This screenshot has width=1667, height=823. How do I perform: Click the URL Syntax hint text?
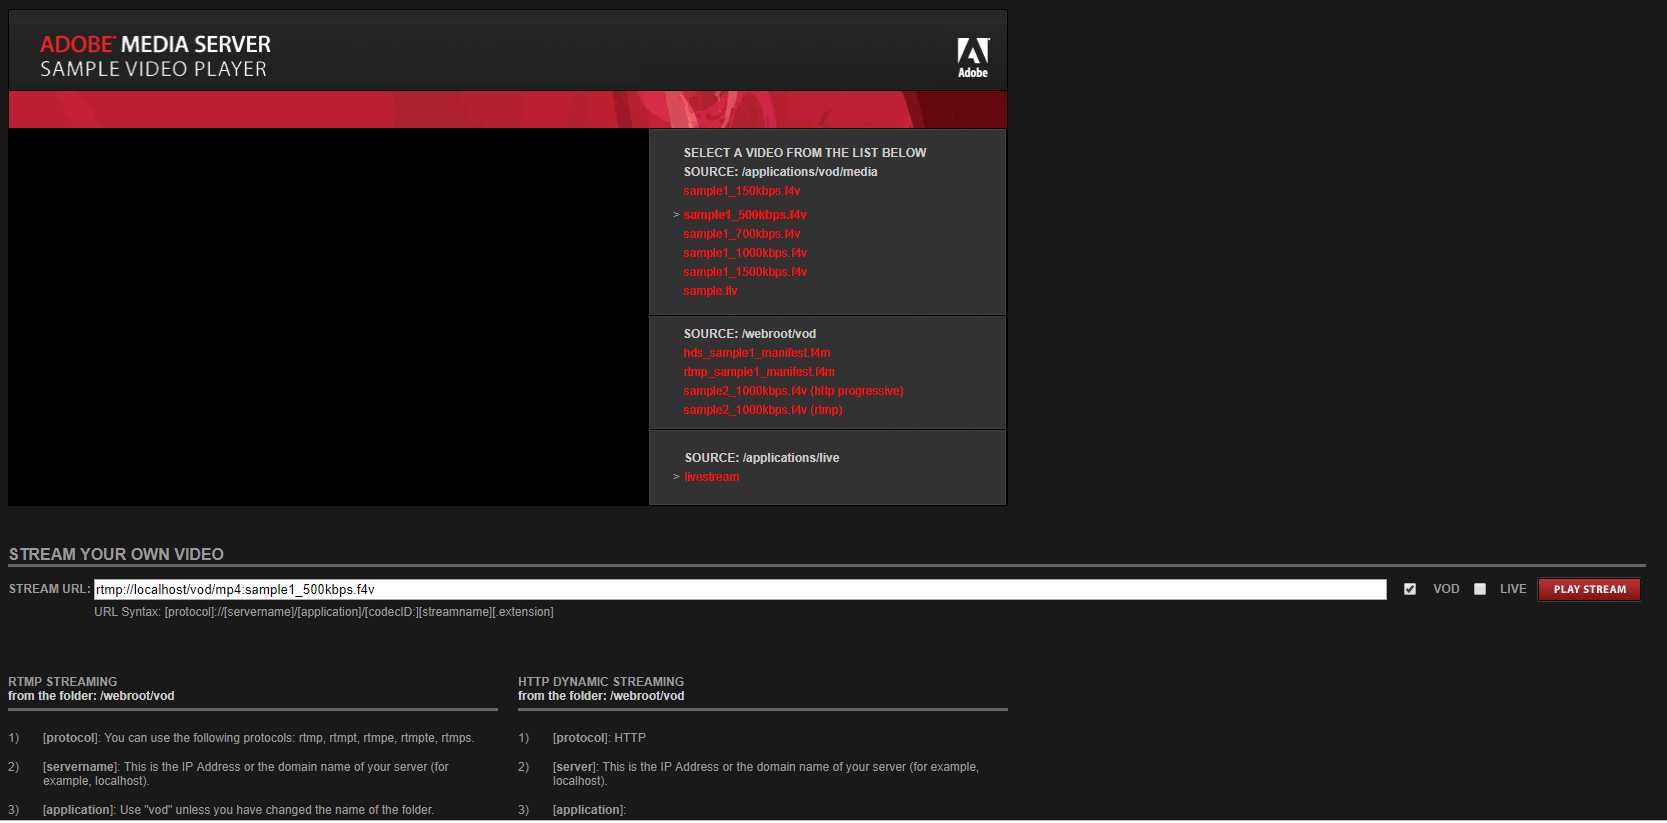click(x=324, y=612)
